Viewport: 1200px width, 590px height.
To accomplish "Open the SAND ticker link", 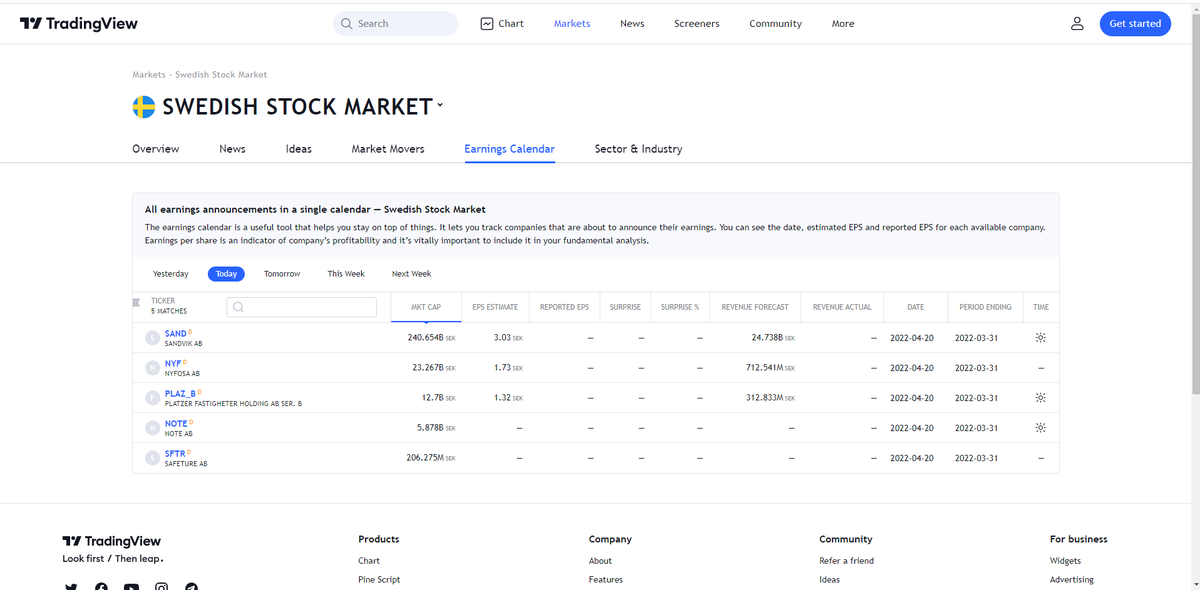I will click(x=175, y=333).
